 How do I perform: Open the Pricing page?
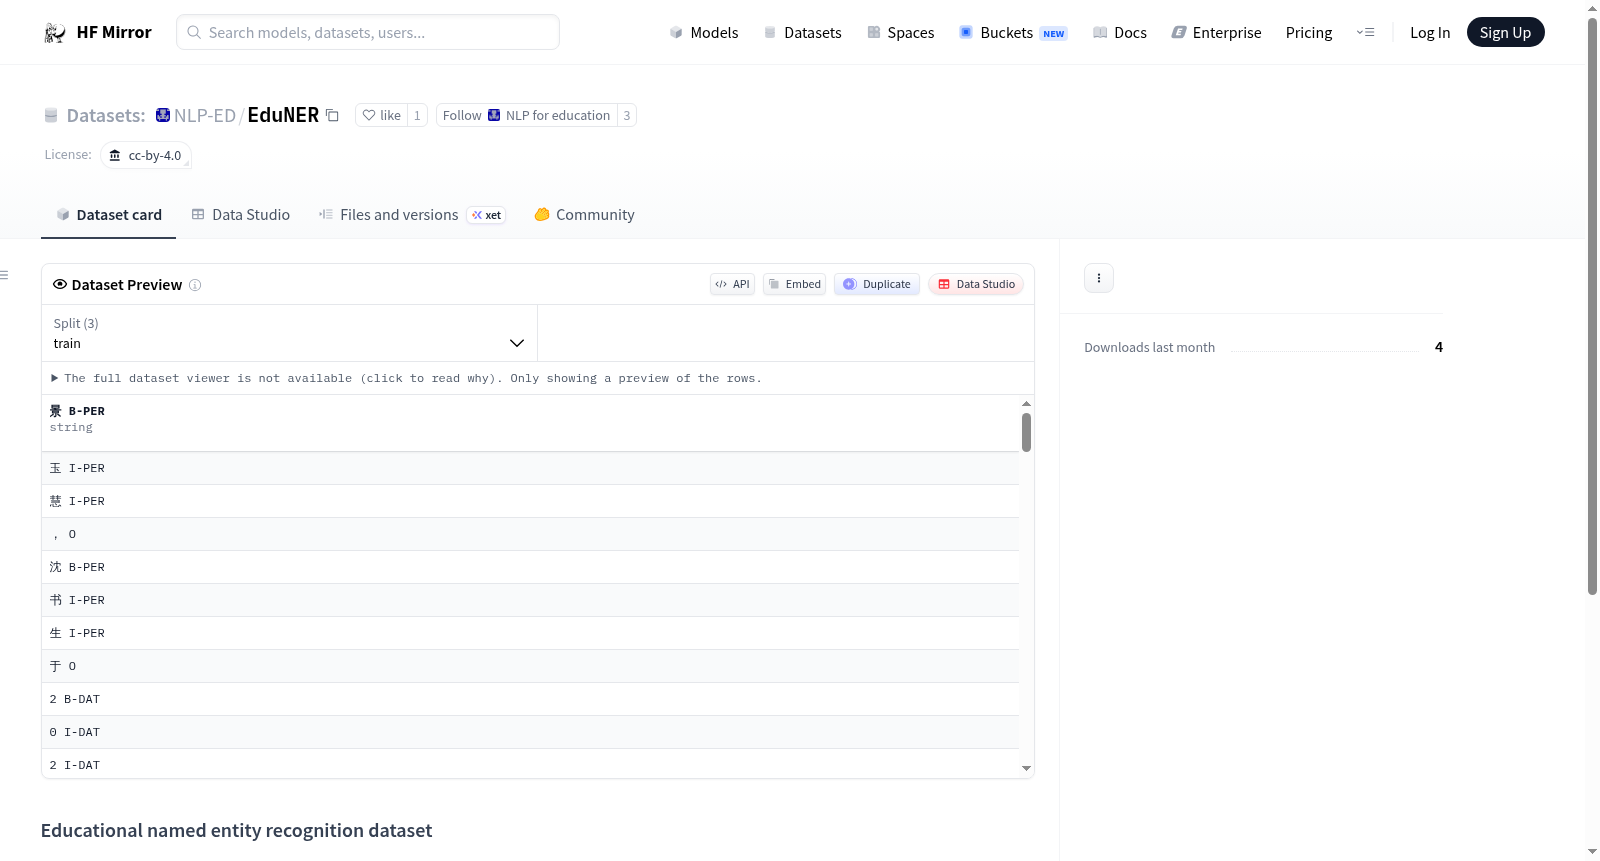1309,33
